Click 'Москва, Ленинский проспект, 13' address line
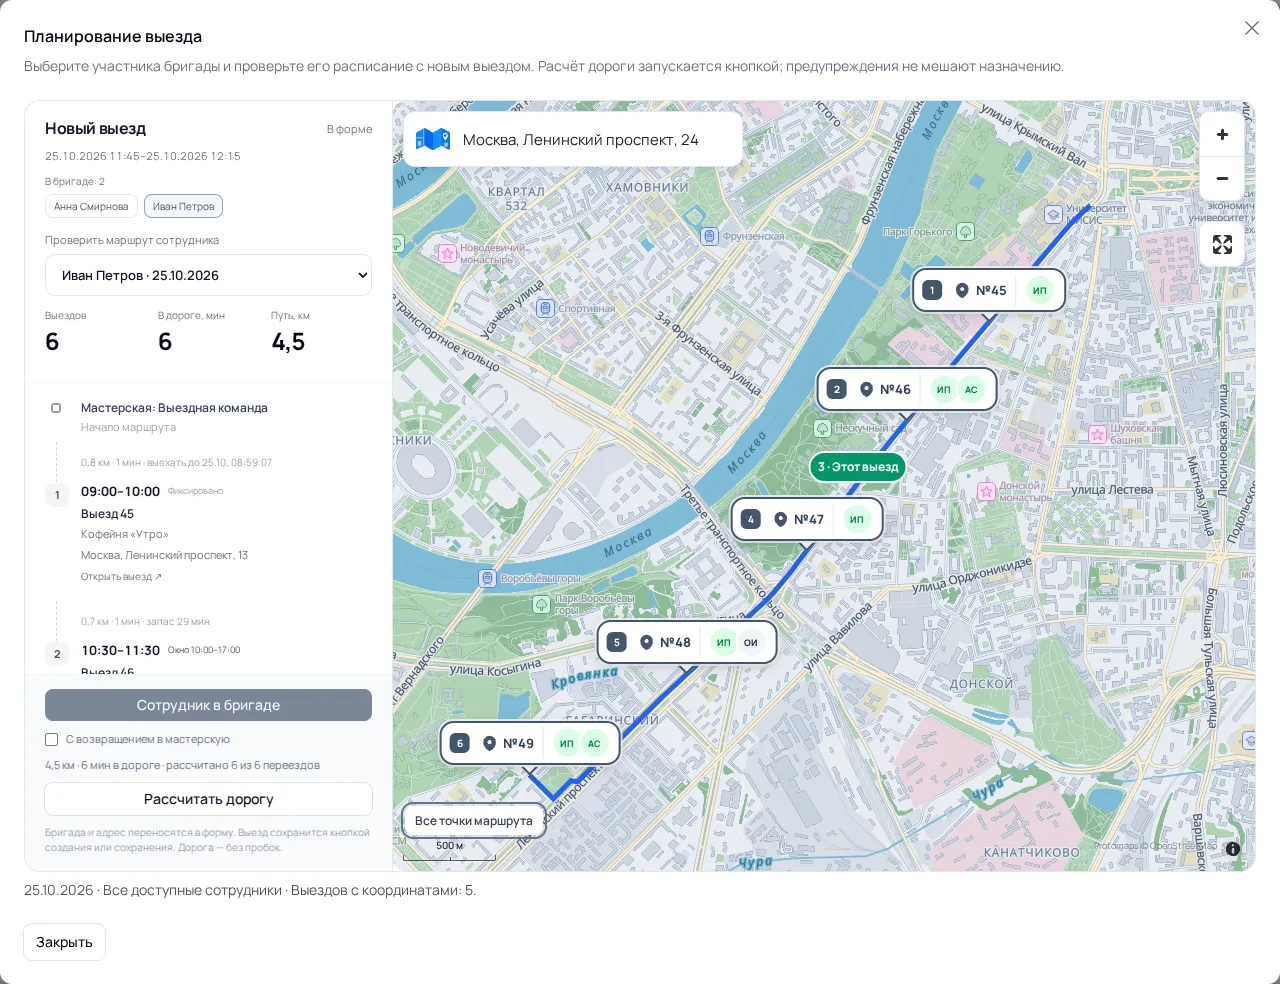1280x984 pixels. click(x=164, y=555)
